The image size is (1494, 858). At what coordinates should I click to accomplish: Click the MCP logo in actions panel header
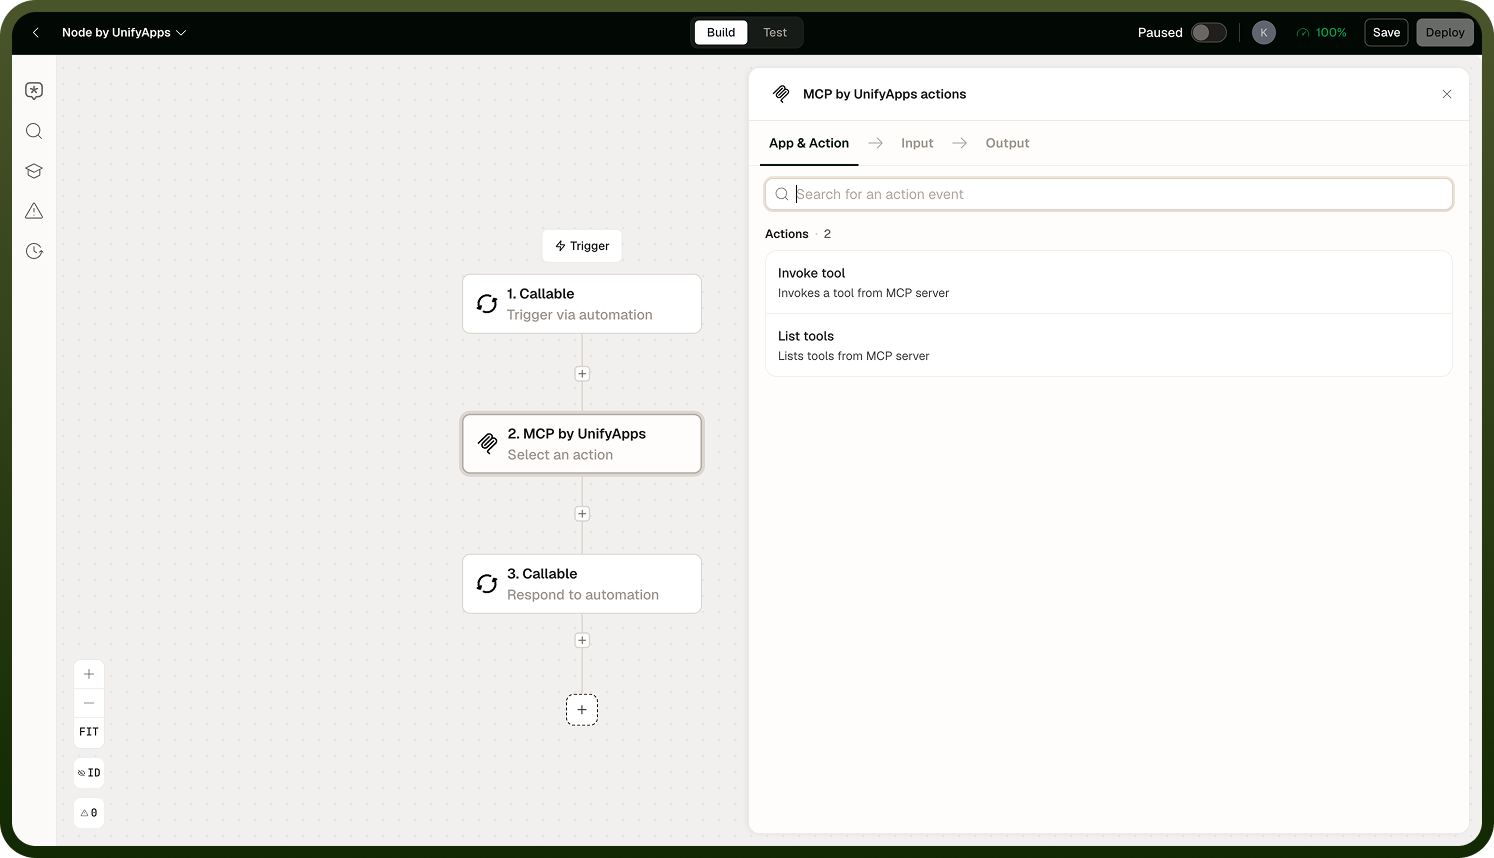(x=782, y=94)
